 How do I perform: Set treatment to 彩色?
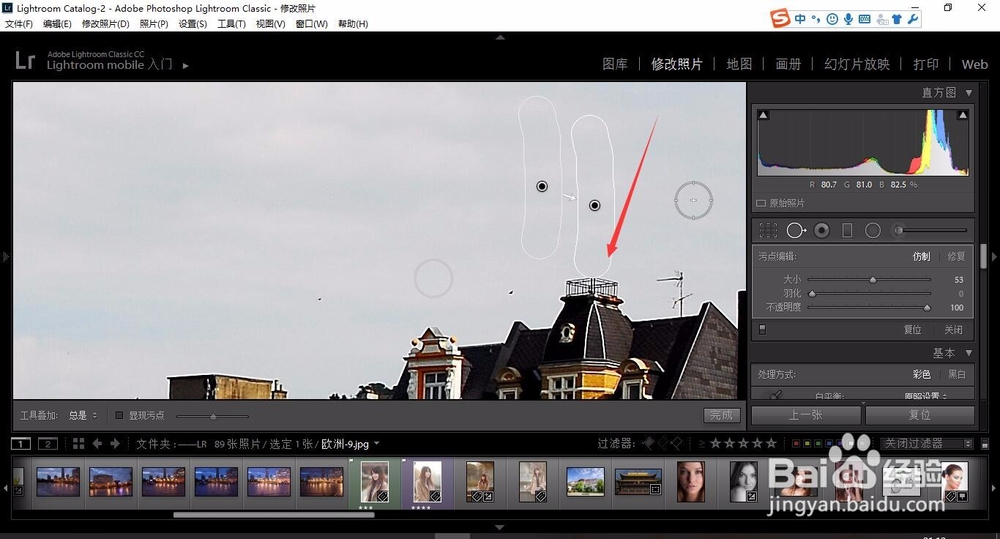pos(922,374)
